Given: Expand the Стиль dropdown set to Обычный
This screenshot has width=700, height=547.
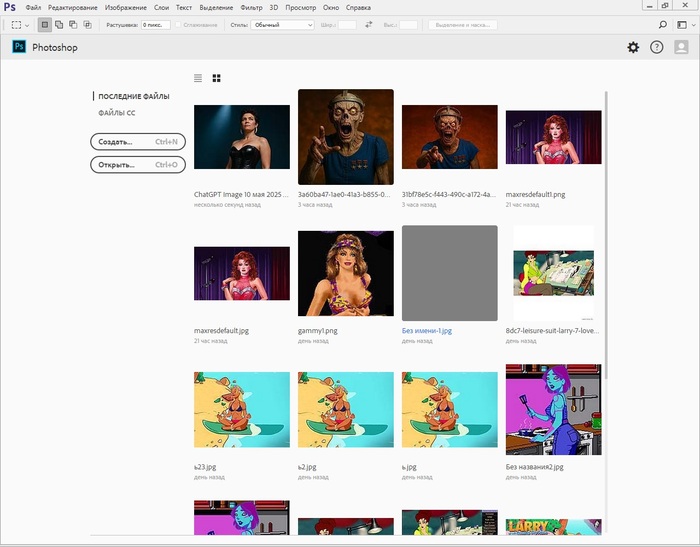Looking at the screenshot, I should pyautogui.click(x=282, y=24).
